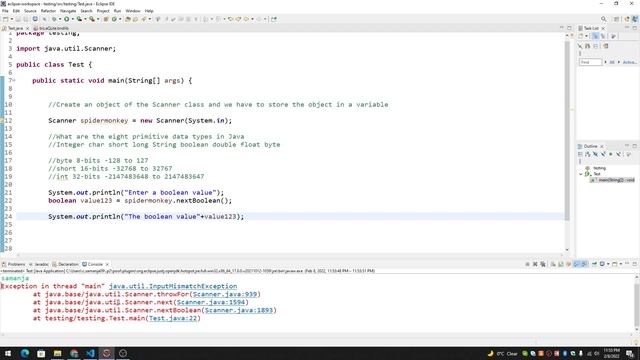Collapse the main method fold marker
The height and width of the screenshot is (360, 640).
14,80
